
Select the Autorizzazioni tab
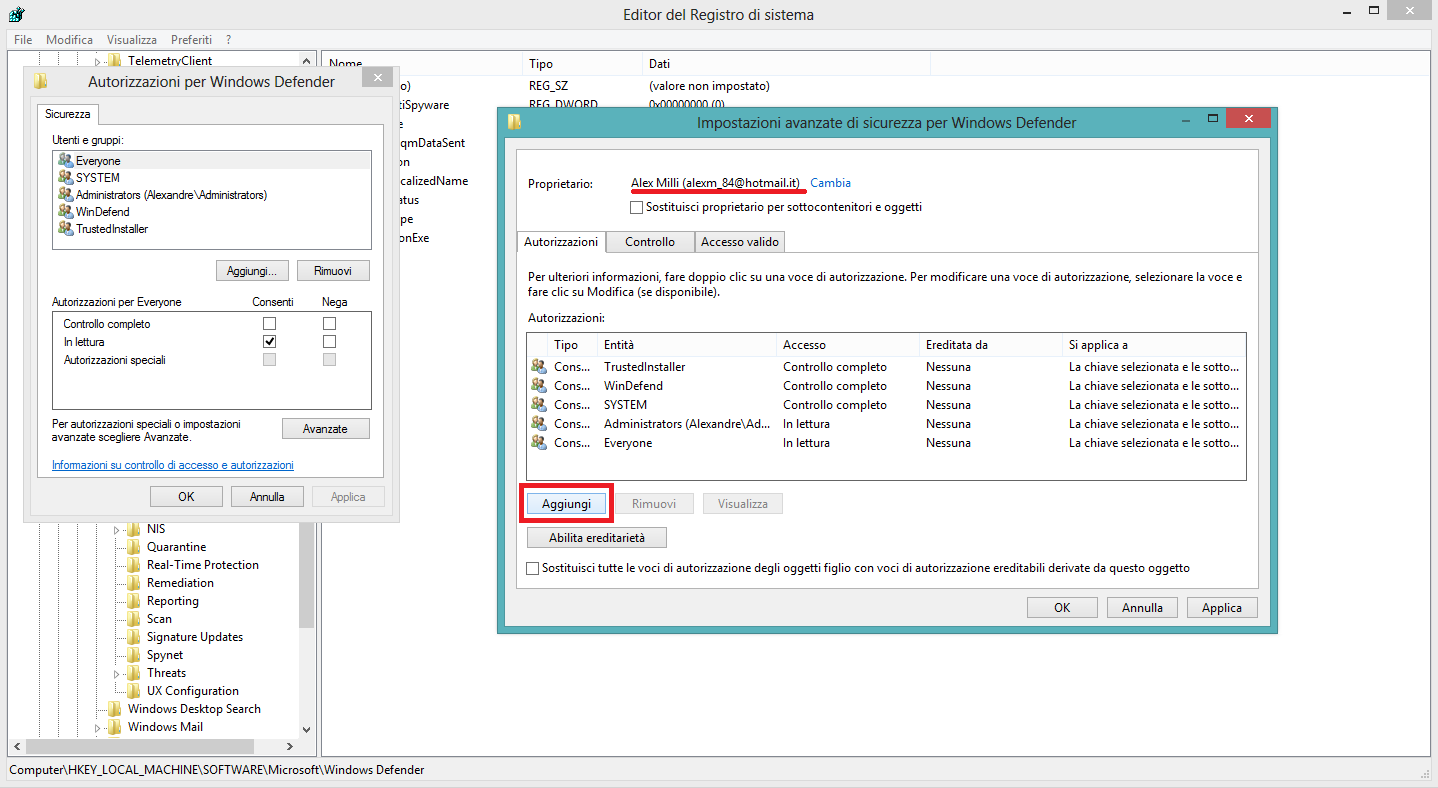coord(561,242)
